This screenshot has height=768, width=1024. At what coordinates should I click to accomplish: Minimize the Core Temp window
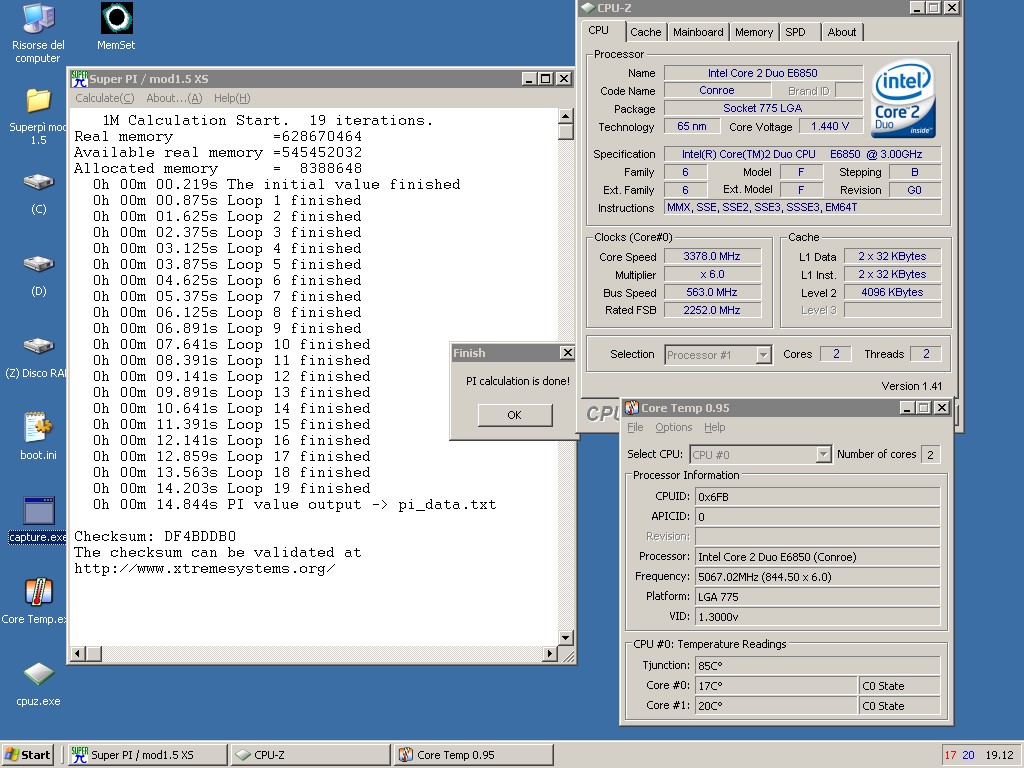(906, 408)
